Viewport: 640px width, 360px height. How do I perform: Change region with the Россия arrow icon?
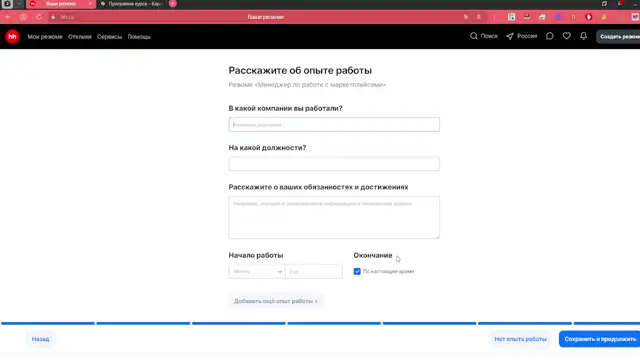coord(510,36)
